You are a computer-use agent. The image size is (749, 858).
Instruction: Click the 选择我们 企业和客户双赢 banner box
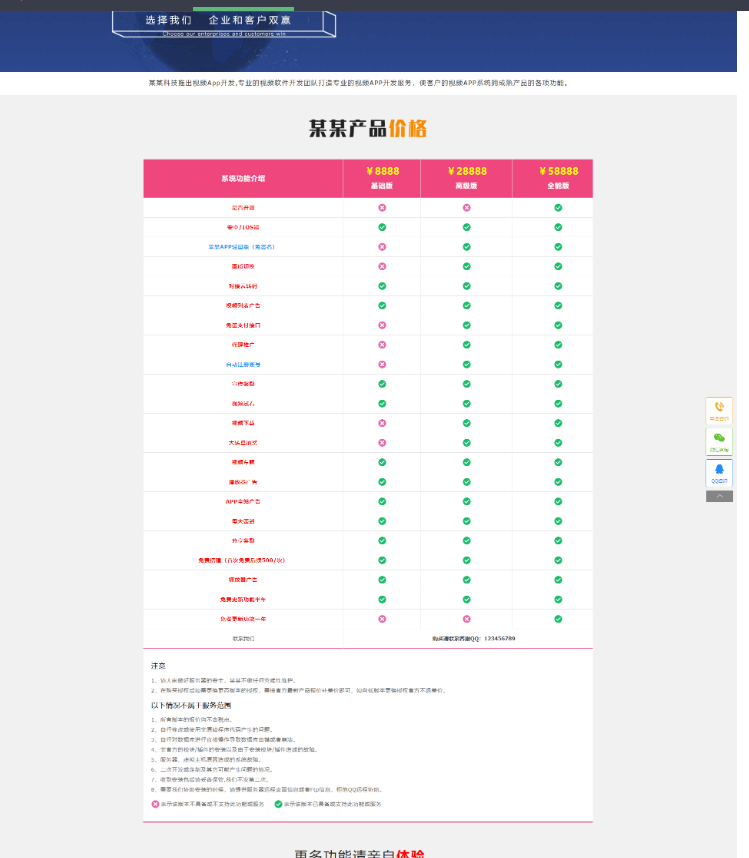[223, 24]
